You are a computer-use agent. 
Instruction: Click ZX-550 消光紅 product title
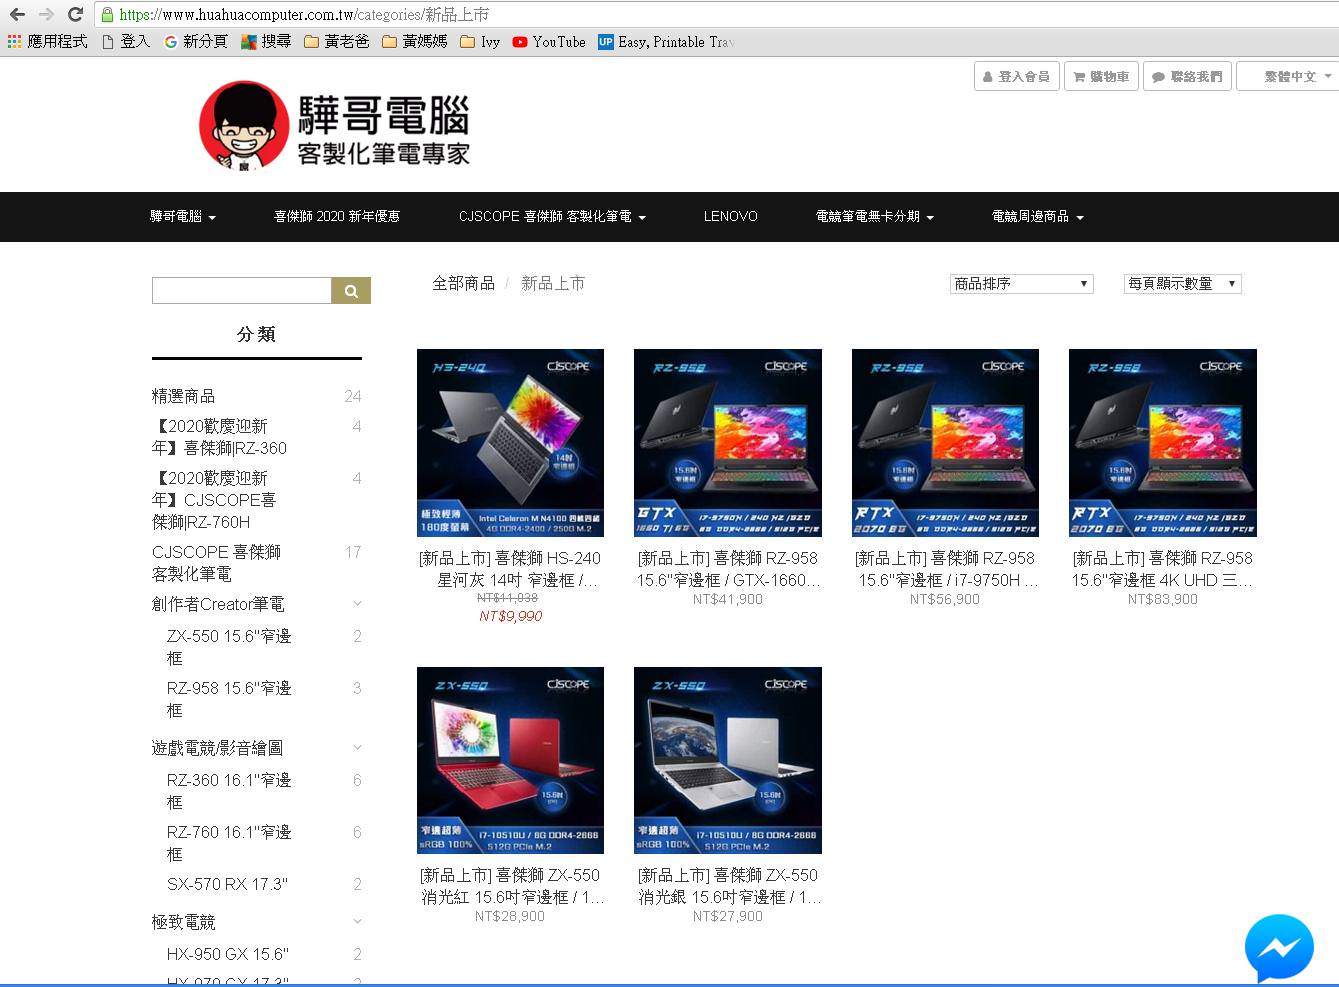pos(510,886)
